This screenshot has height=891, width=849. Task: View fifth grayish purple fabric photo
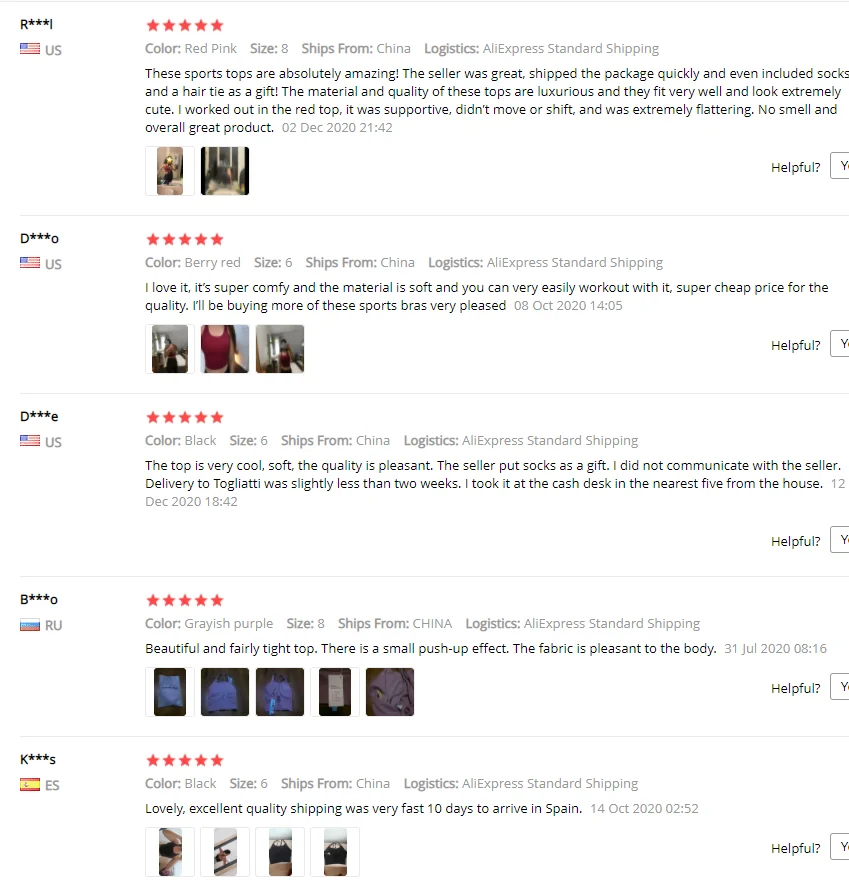(390, 692)
